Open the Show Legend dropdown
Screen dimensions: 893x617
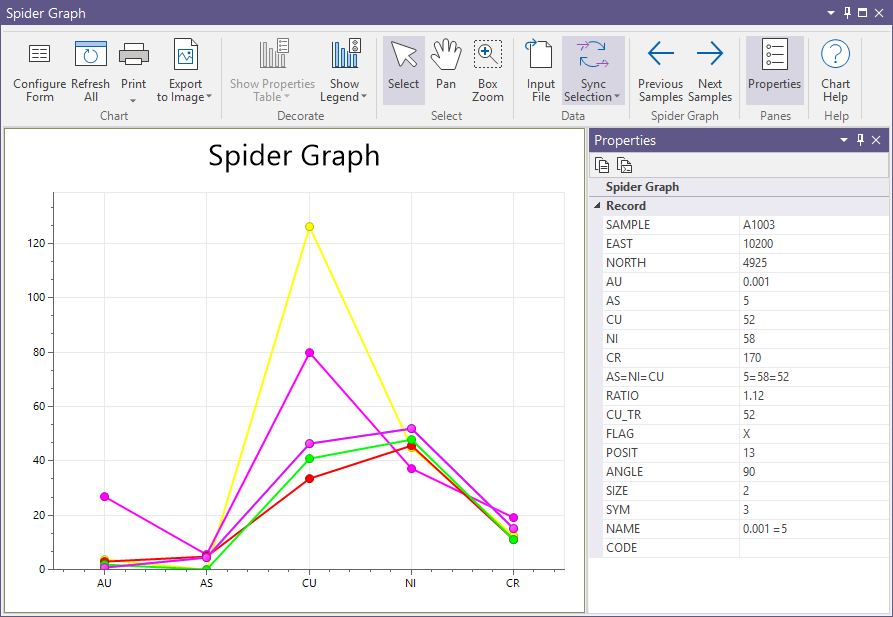coord(364,97)
